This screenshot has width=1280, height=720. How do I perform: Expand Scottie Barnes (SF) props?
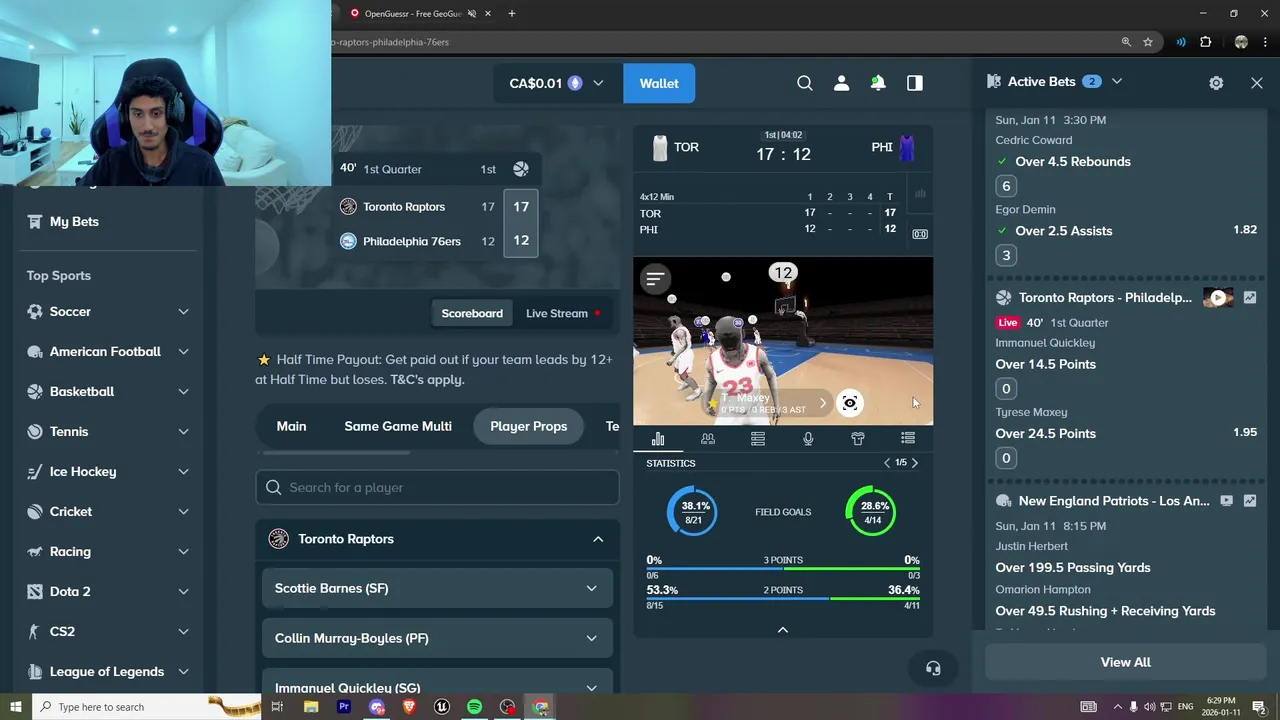(x=437, y=588)
